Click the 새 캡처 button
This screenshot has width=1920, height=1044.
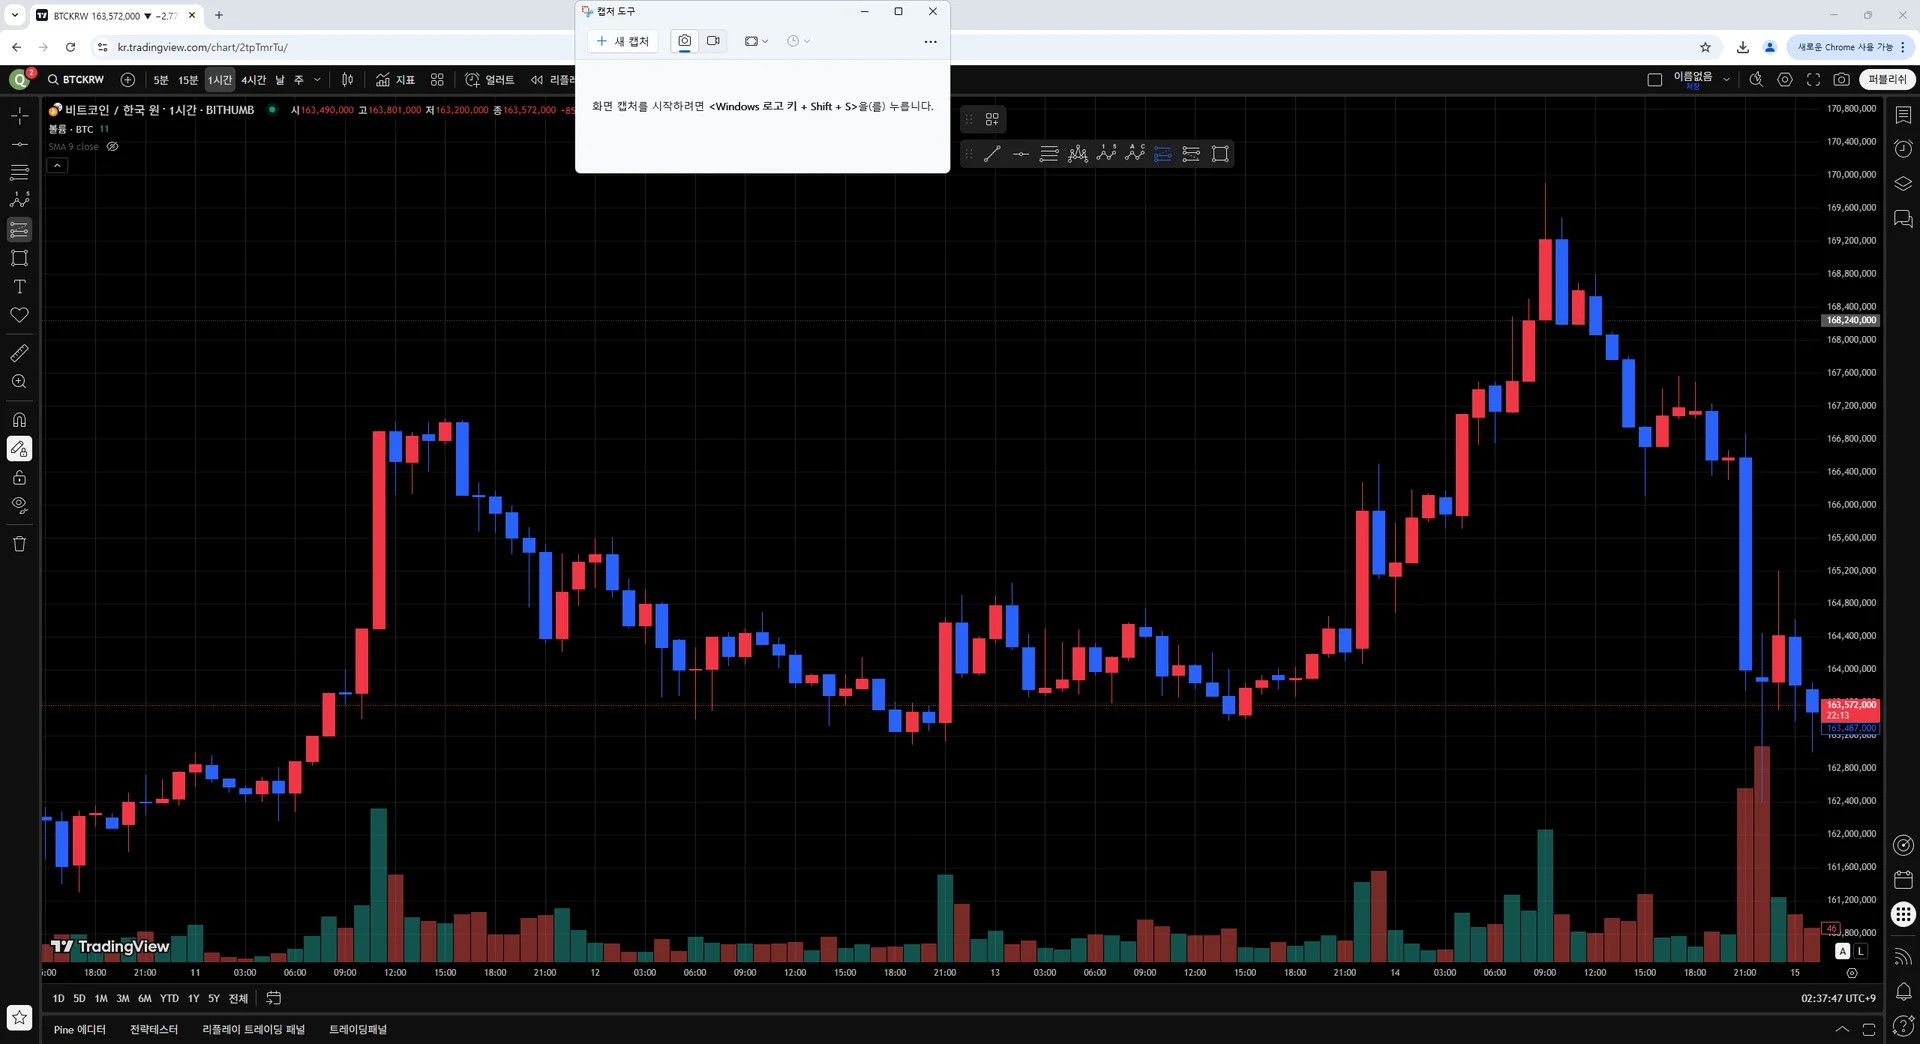622,41
